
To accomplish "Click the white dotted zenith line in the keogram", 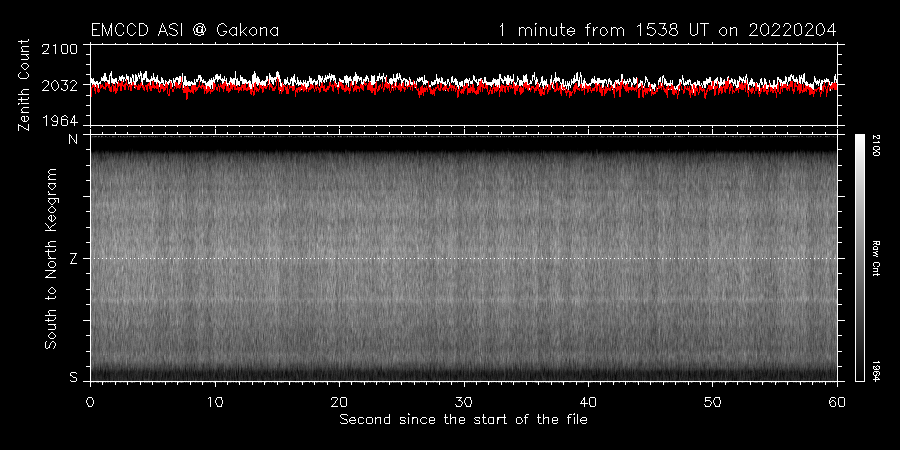I will pos(463,258).
